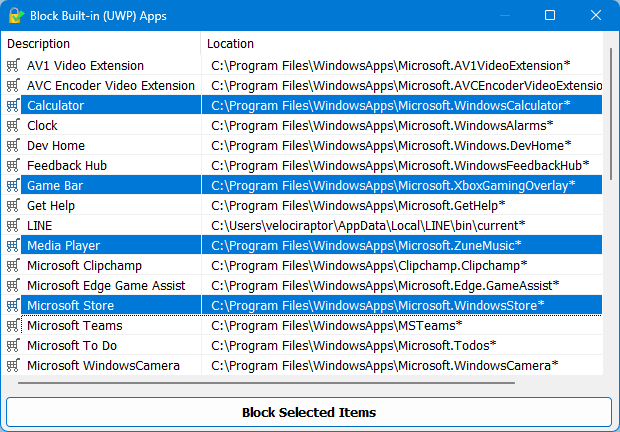Click the cart icon next to Microsoft WindowsCamera

click(x=13, y=365)
